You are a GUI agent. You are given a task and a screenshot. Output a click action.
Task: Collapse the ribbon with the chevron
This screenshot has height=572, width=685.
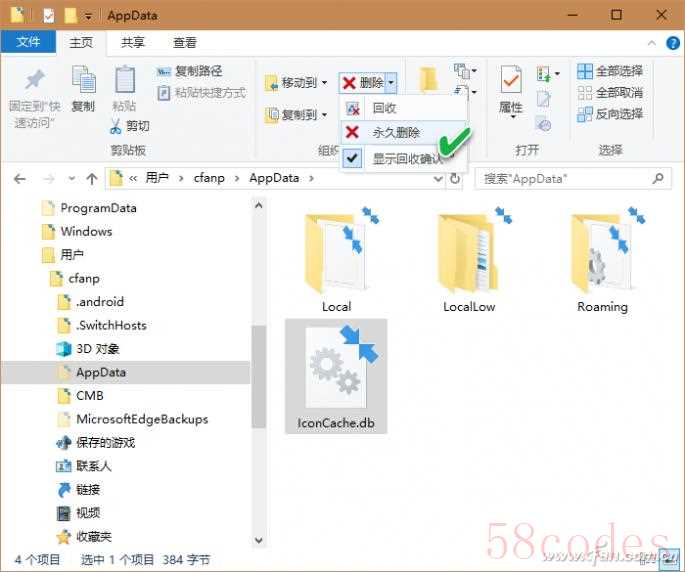(651, 43)
